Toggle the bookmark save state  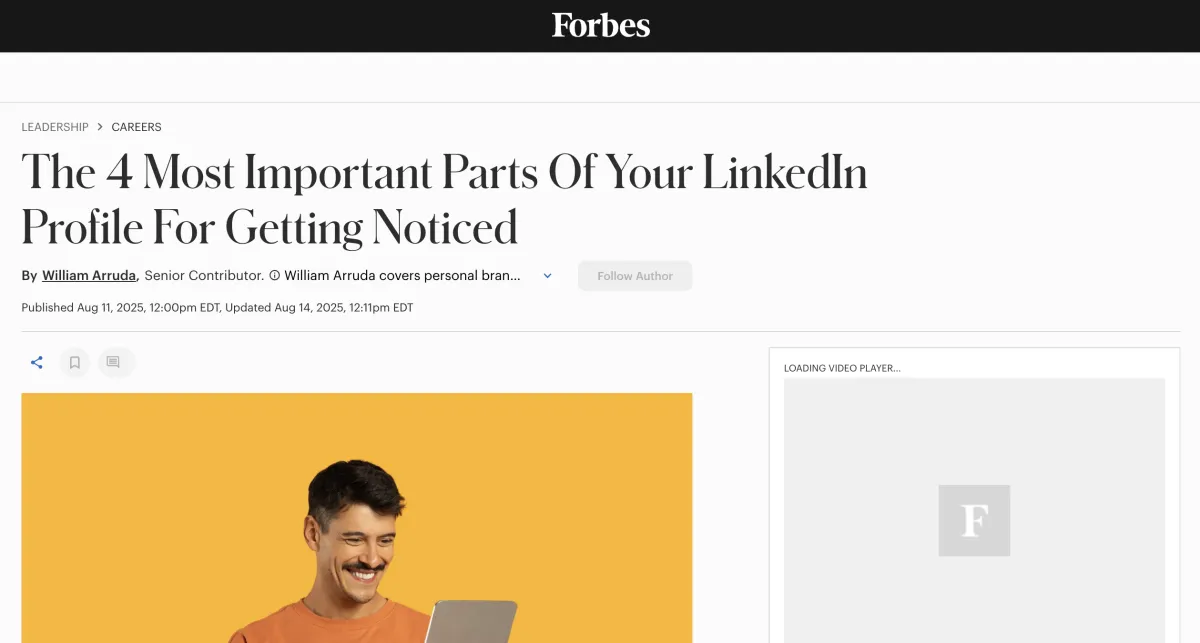75,362
